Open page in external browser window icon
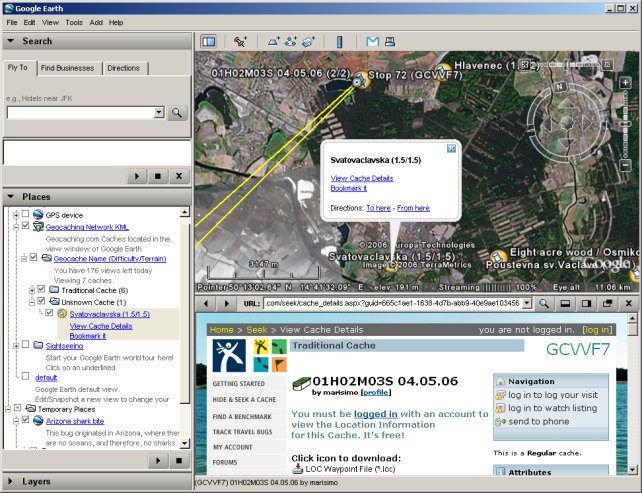This screenshot has width=642, height=493. pyautogui.click(x=608, y=303)
